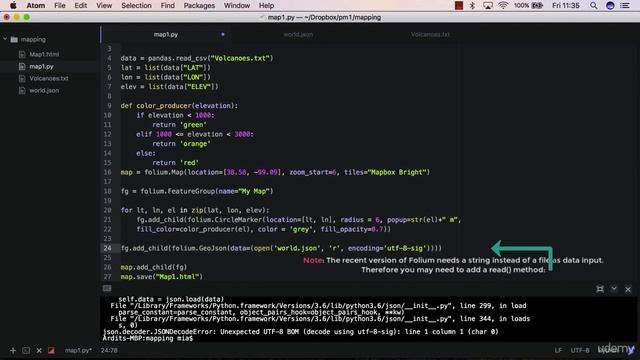Open the Apple menu
This screenshot has width=640, height=360.
pos(13,5)
